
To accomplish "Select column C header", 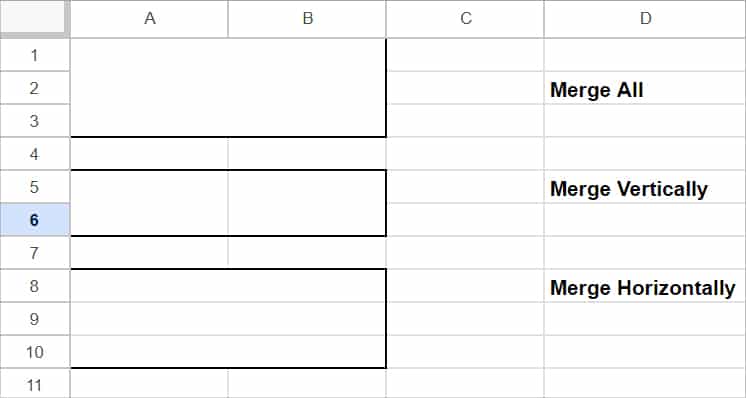I will [465, 19].
